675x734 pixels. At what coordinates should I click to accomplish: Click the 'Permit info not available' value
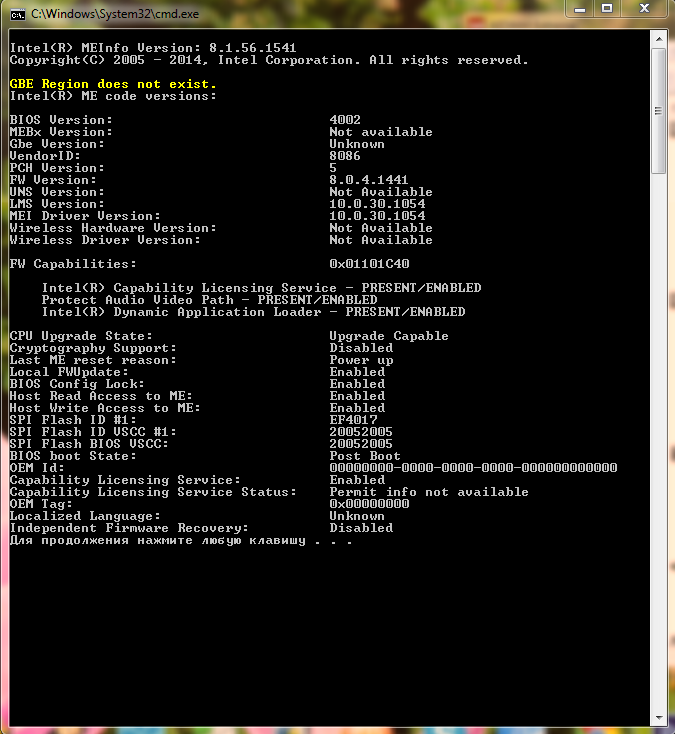coord(429,492)
